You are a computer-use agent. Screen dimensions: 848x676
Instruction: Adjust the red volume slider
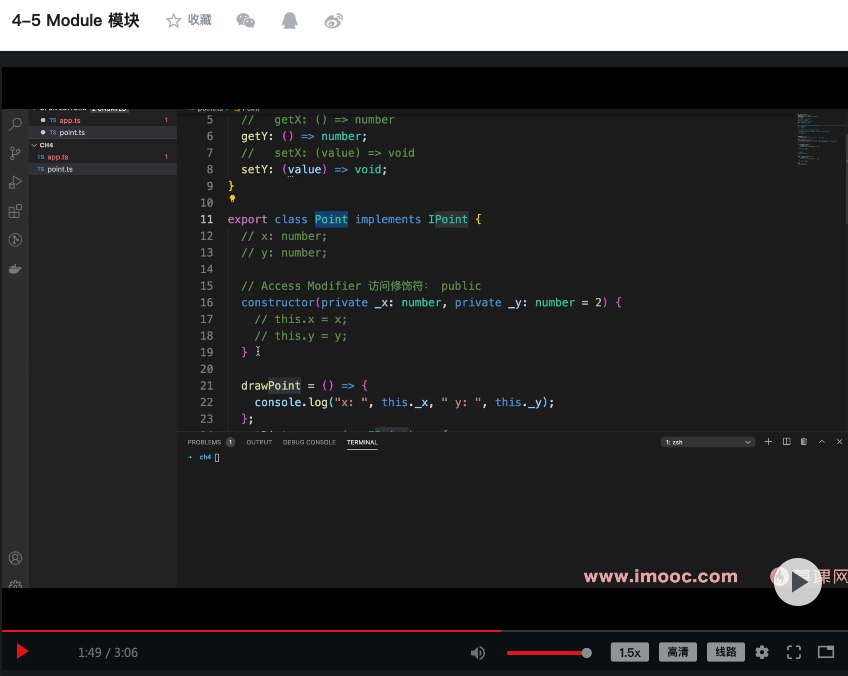pyautogui.click(x=548, y=653)
